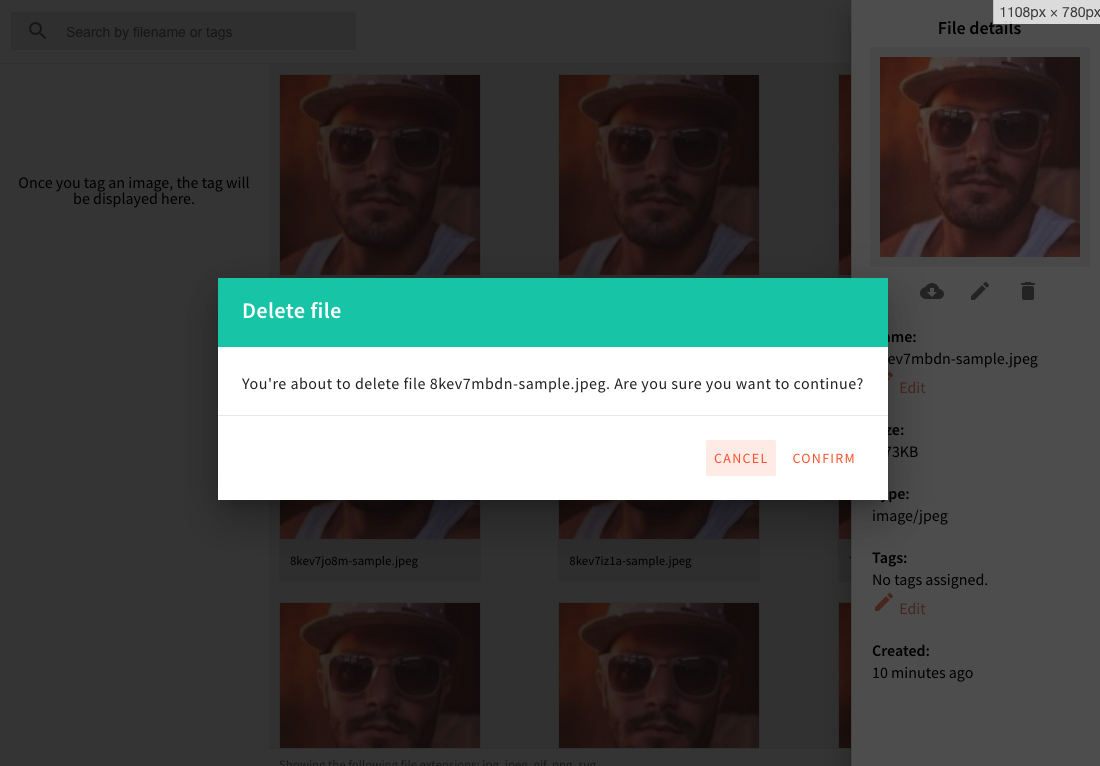This screenshot has height=766, width=1100.
Task: Download the file using the cloud icon
Action: [x=932, y=291]
